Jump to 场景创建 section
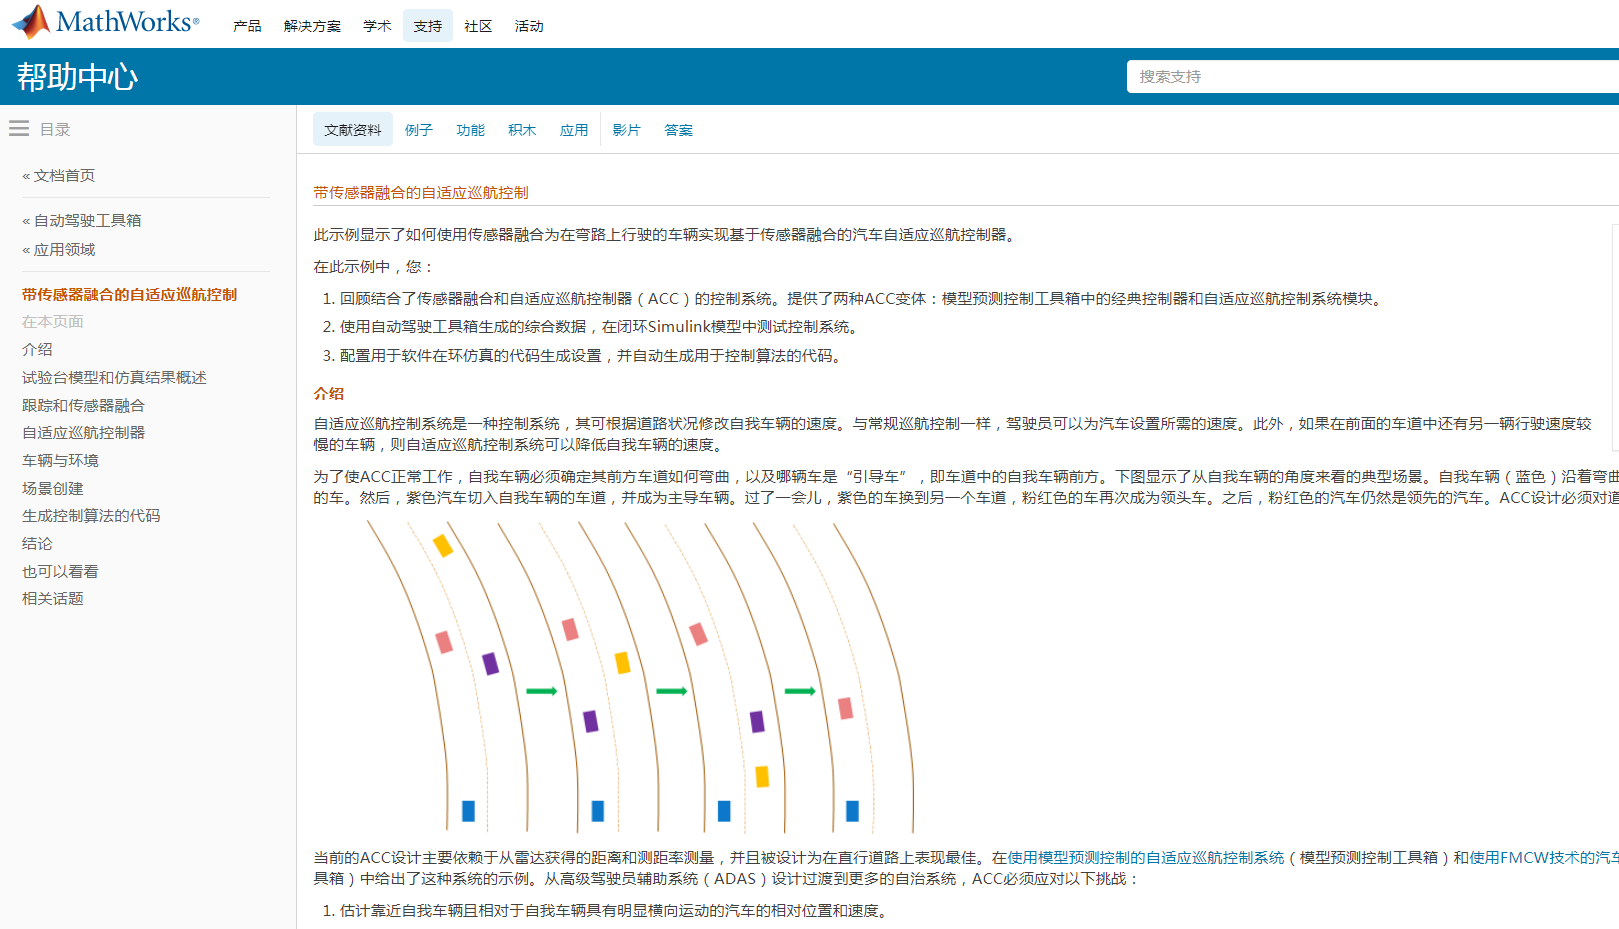Image resolution: width=1619 pixels, height=929 pixels. click(53, 489)
